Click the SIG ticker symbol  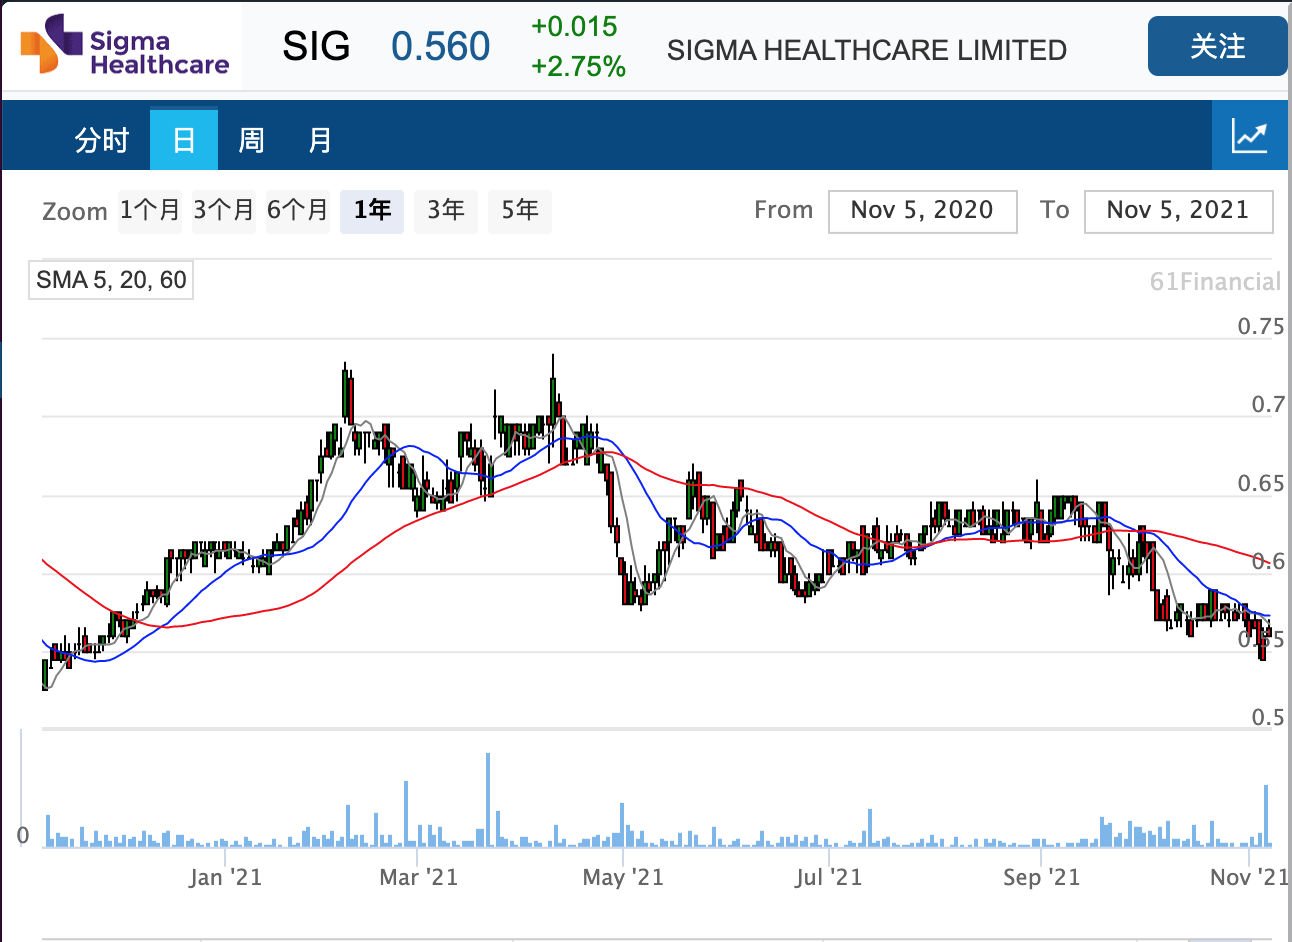tap(316, 47)
